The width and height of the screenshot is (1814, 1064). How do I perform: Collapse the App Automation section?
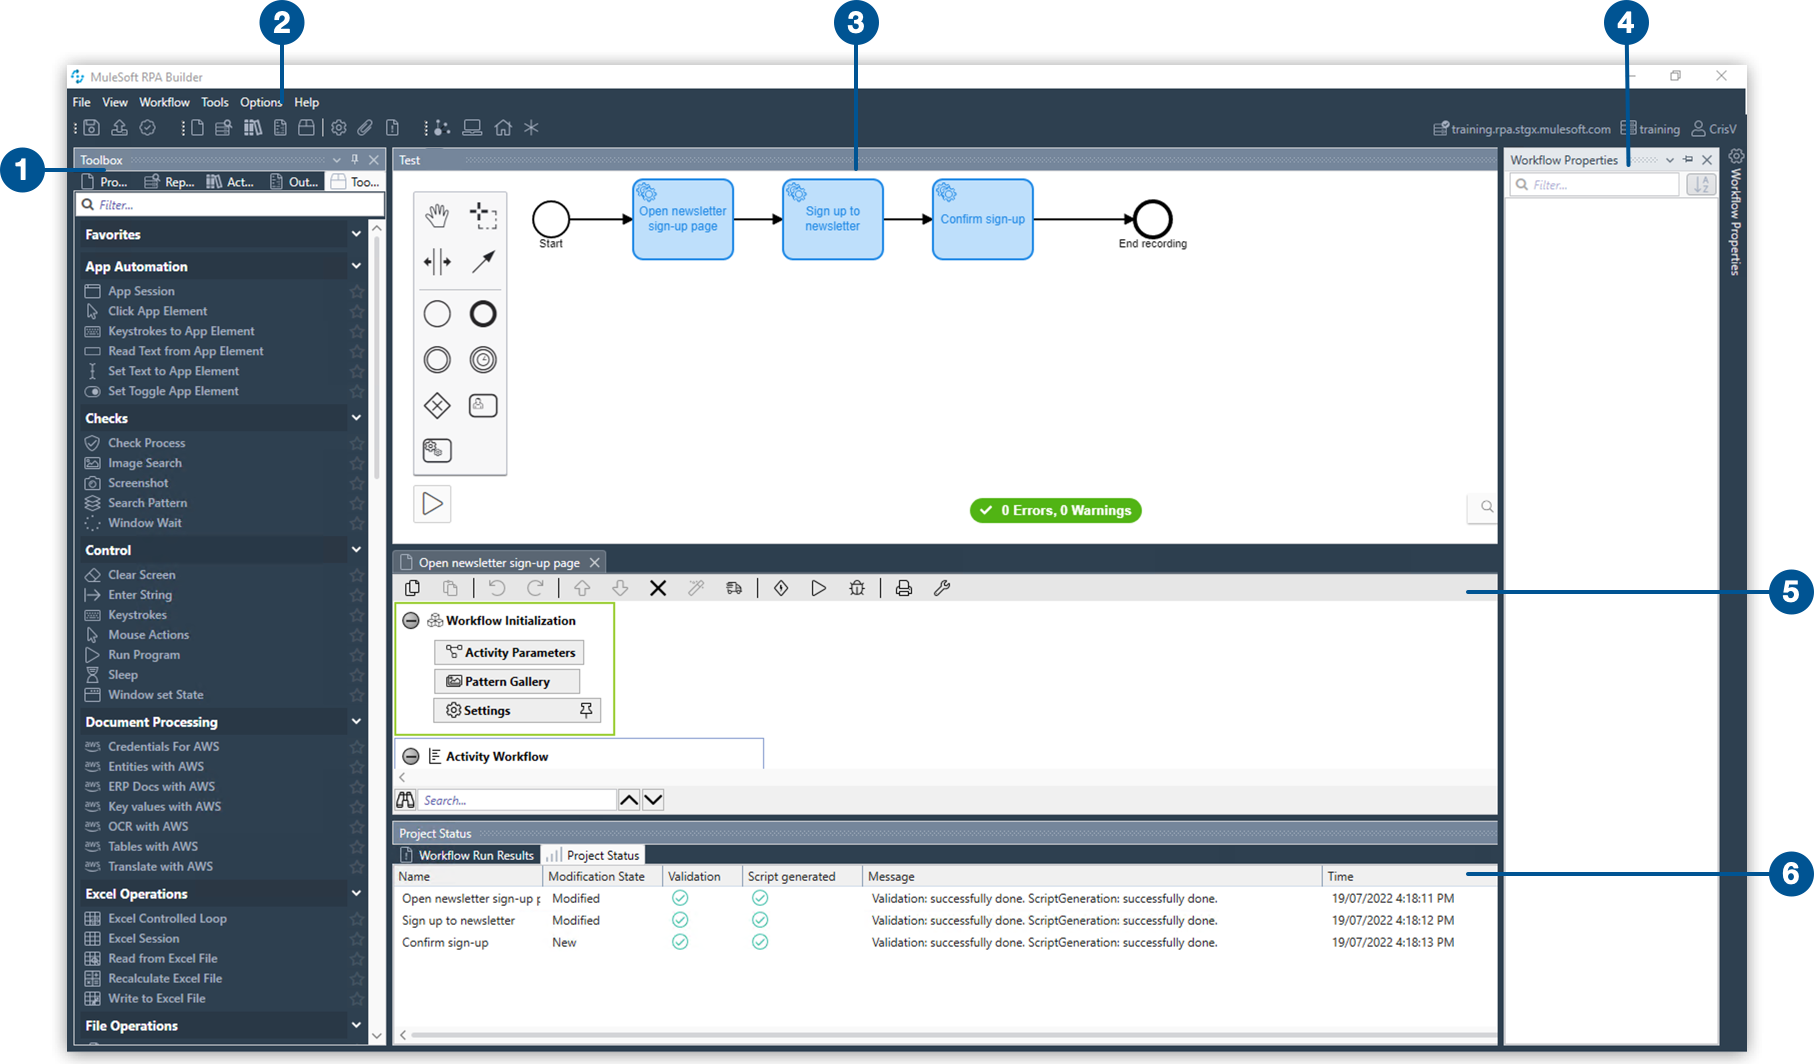tap(356, 266)
